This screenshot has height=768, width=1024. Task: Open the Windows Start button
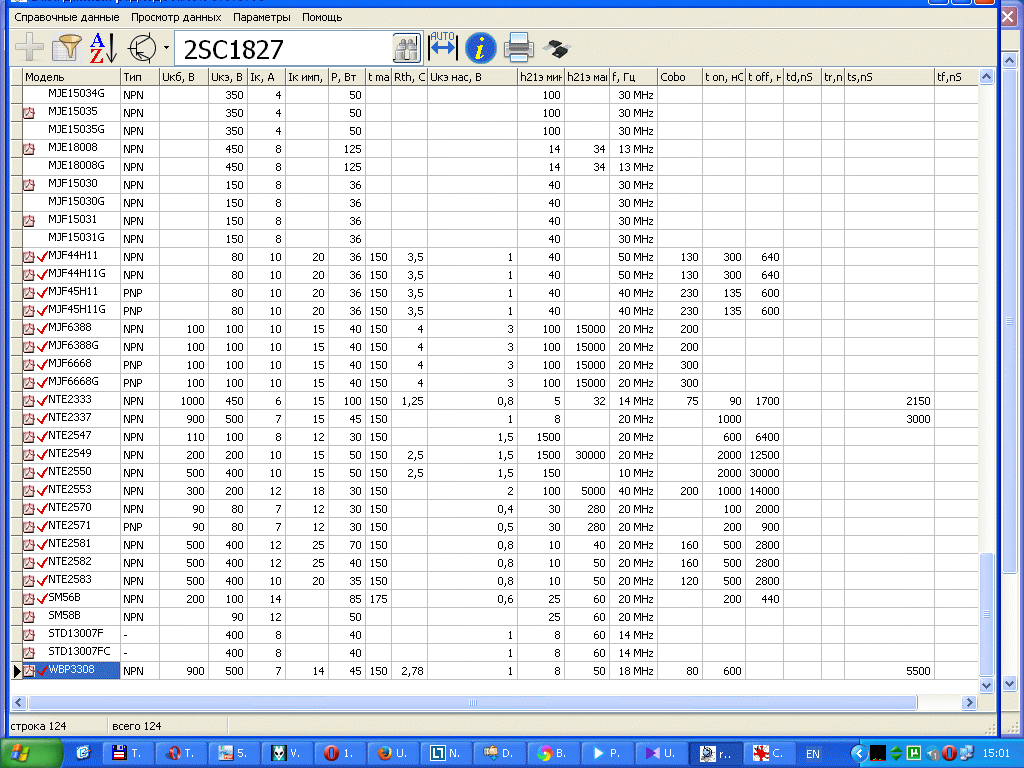coord(31,753)
